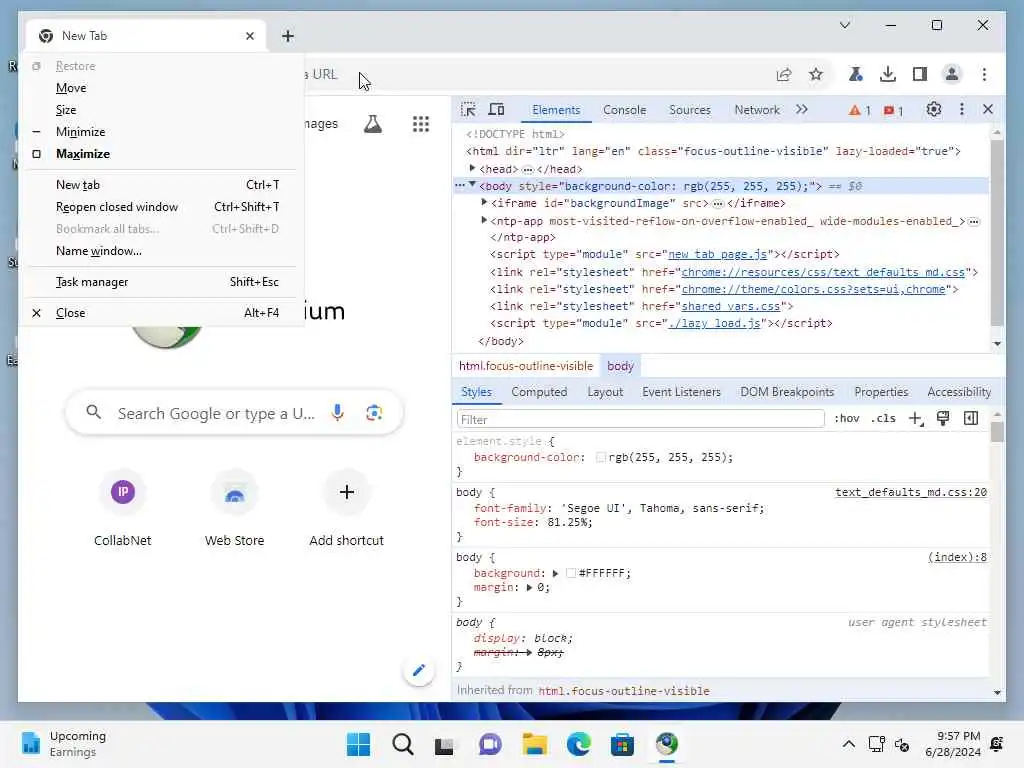This screenshot has height=768, width=1024.
Task: Expand the background shorthand property triangle
Action: coord(555,573)
